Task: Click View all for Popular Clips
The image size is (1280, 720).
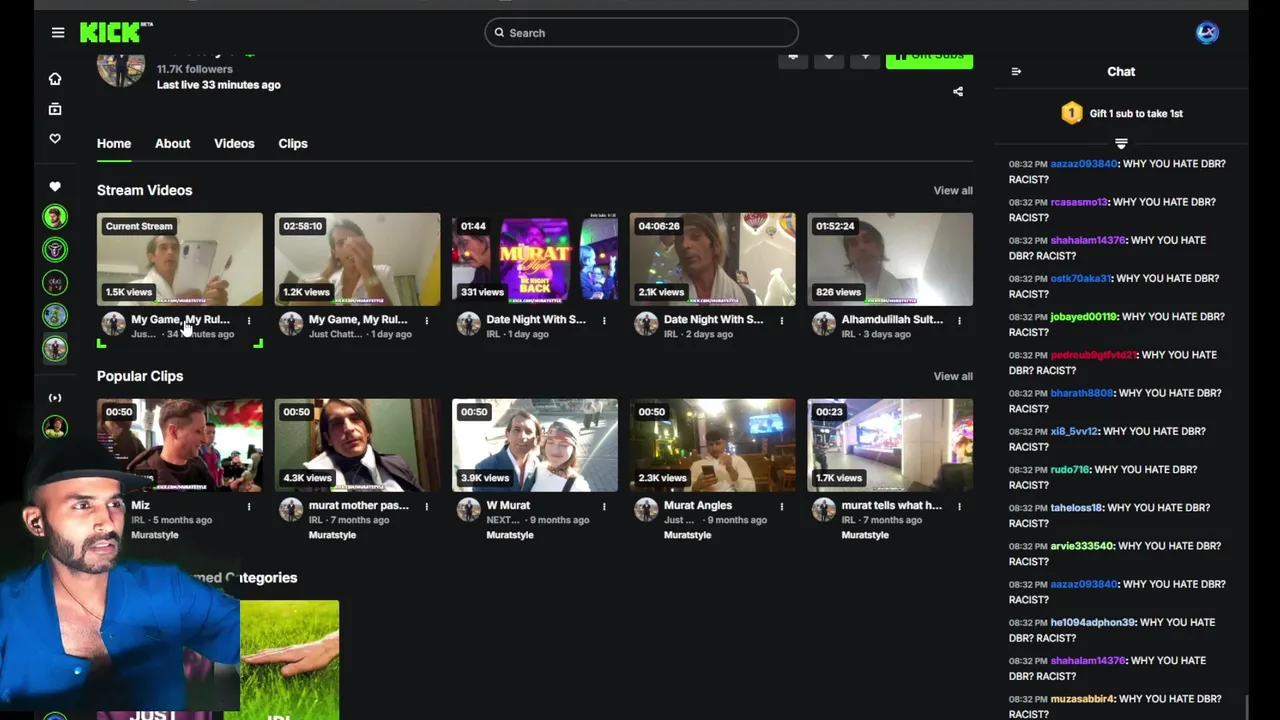Action: 953,377
